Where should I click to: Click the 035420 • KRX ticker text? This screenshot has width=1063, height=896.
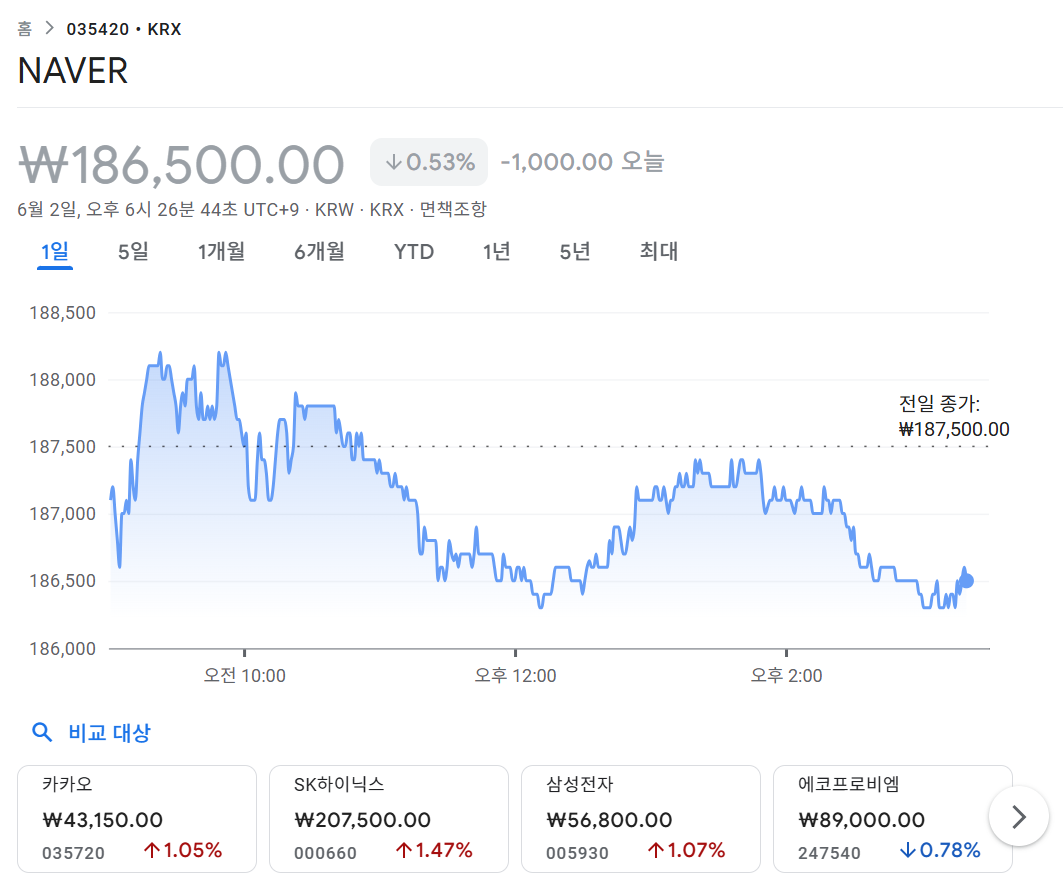pos(123,29)
